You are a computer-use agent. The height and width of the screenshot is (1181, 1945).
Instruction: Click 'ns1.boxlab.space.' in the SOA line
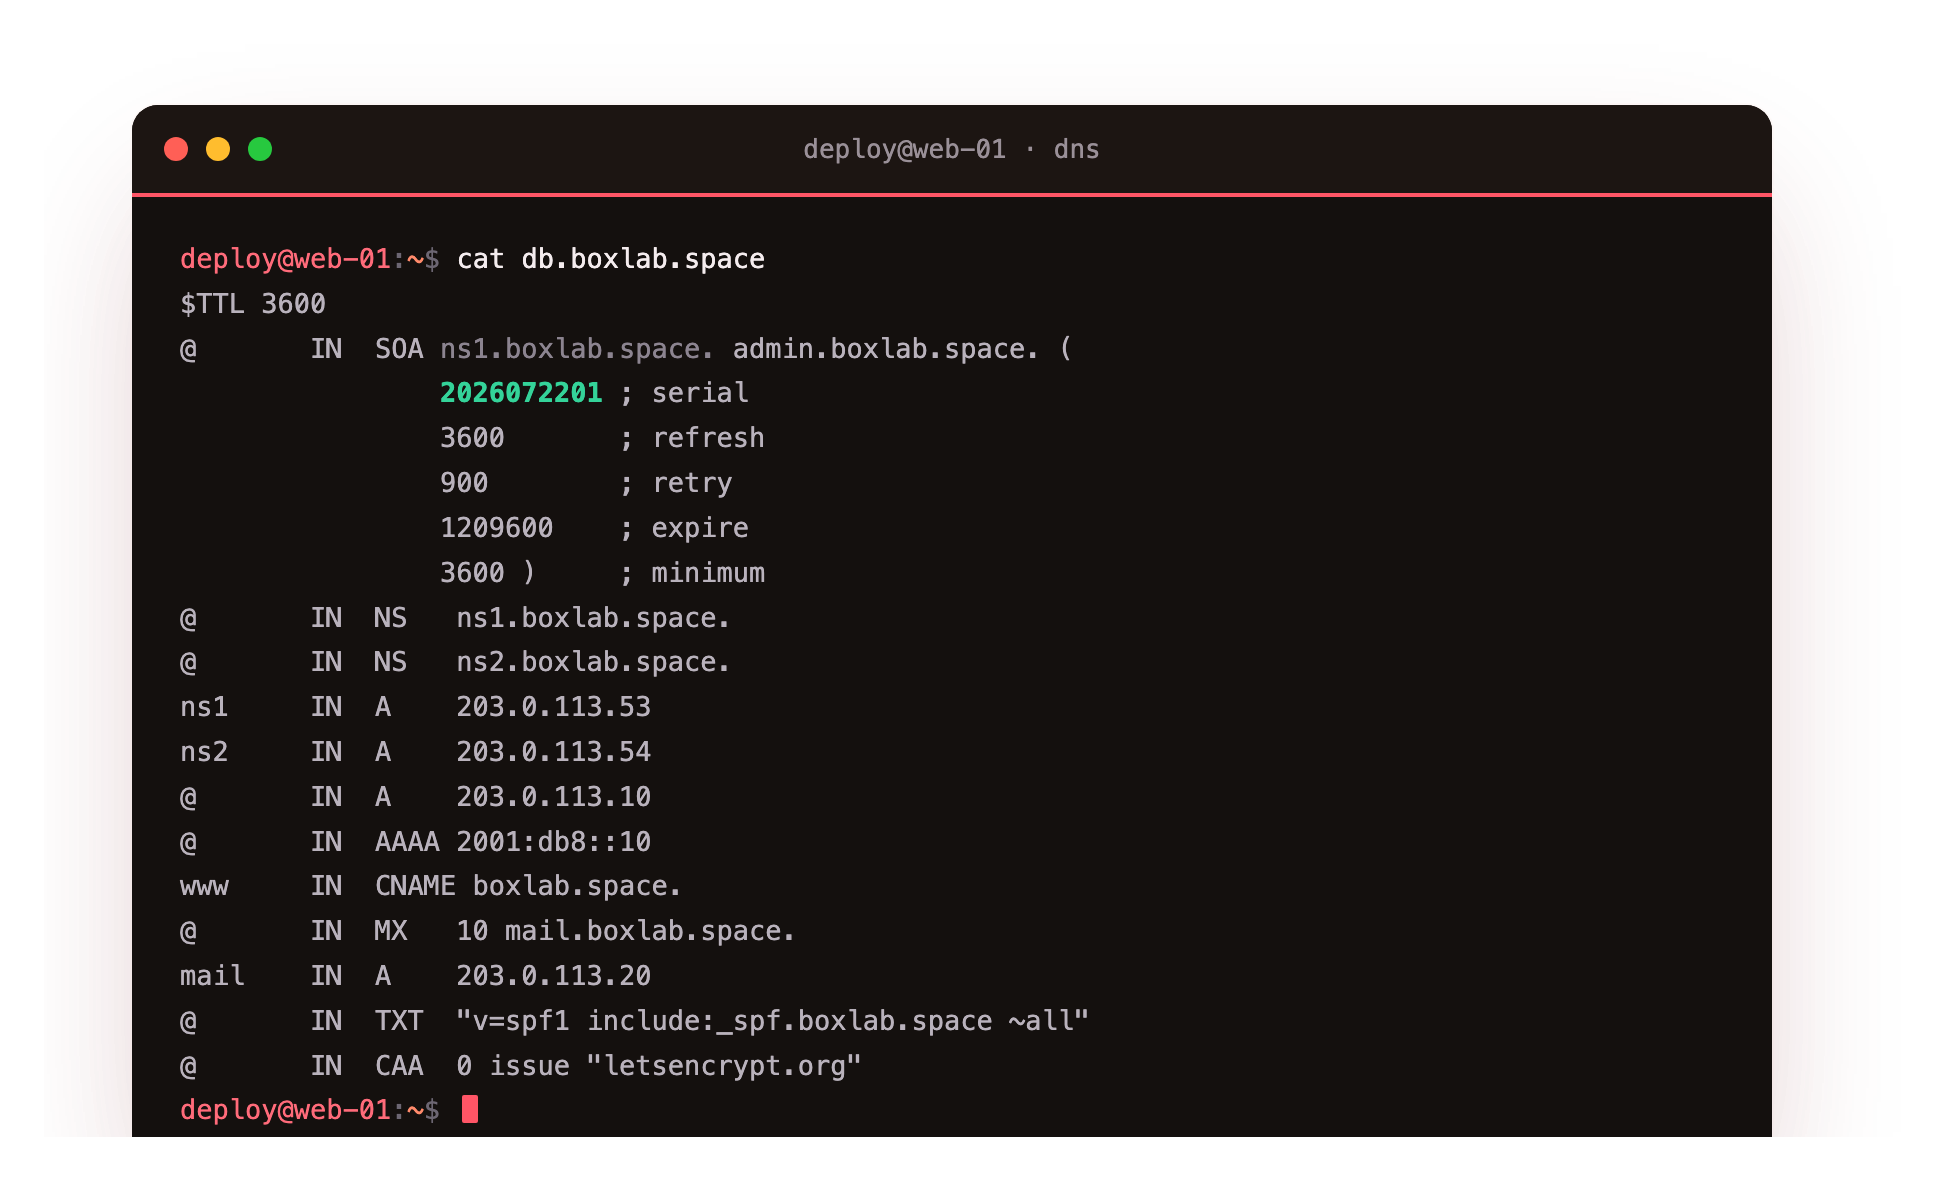point(577,349)
